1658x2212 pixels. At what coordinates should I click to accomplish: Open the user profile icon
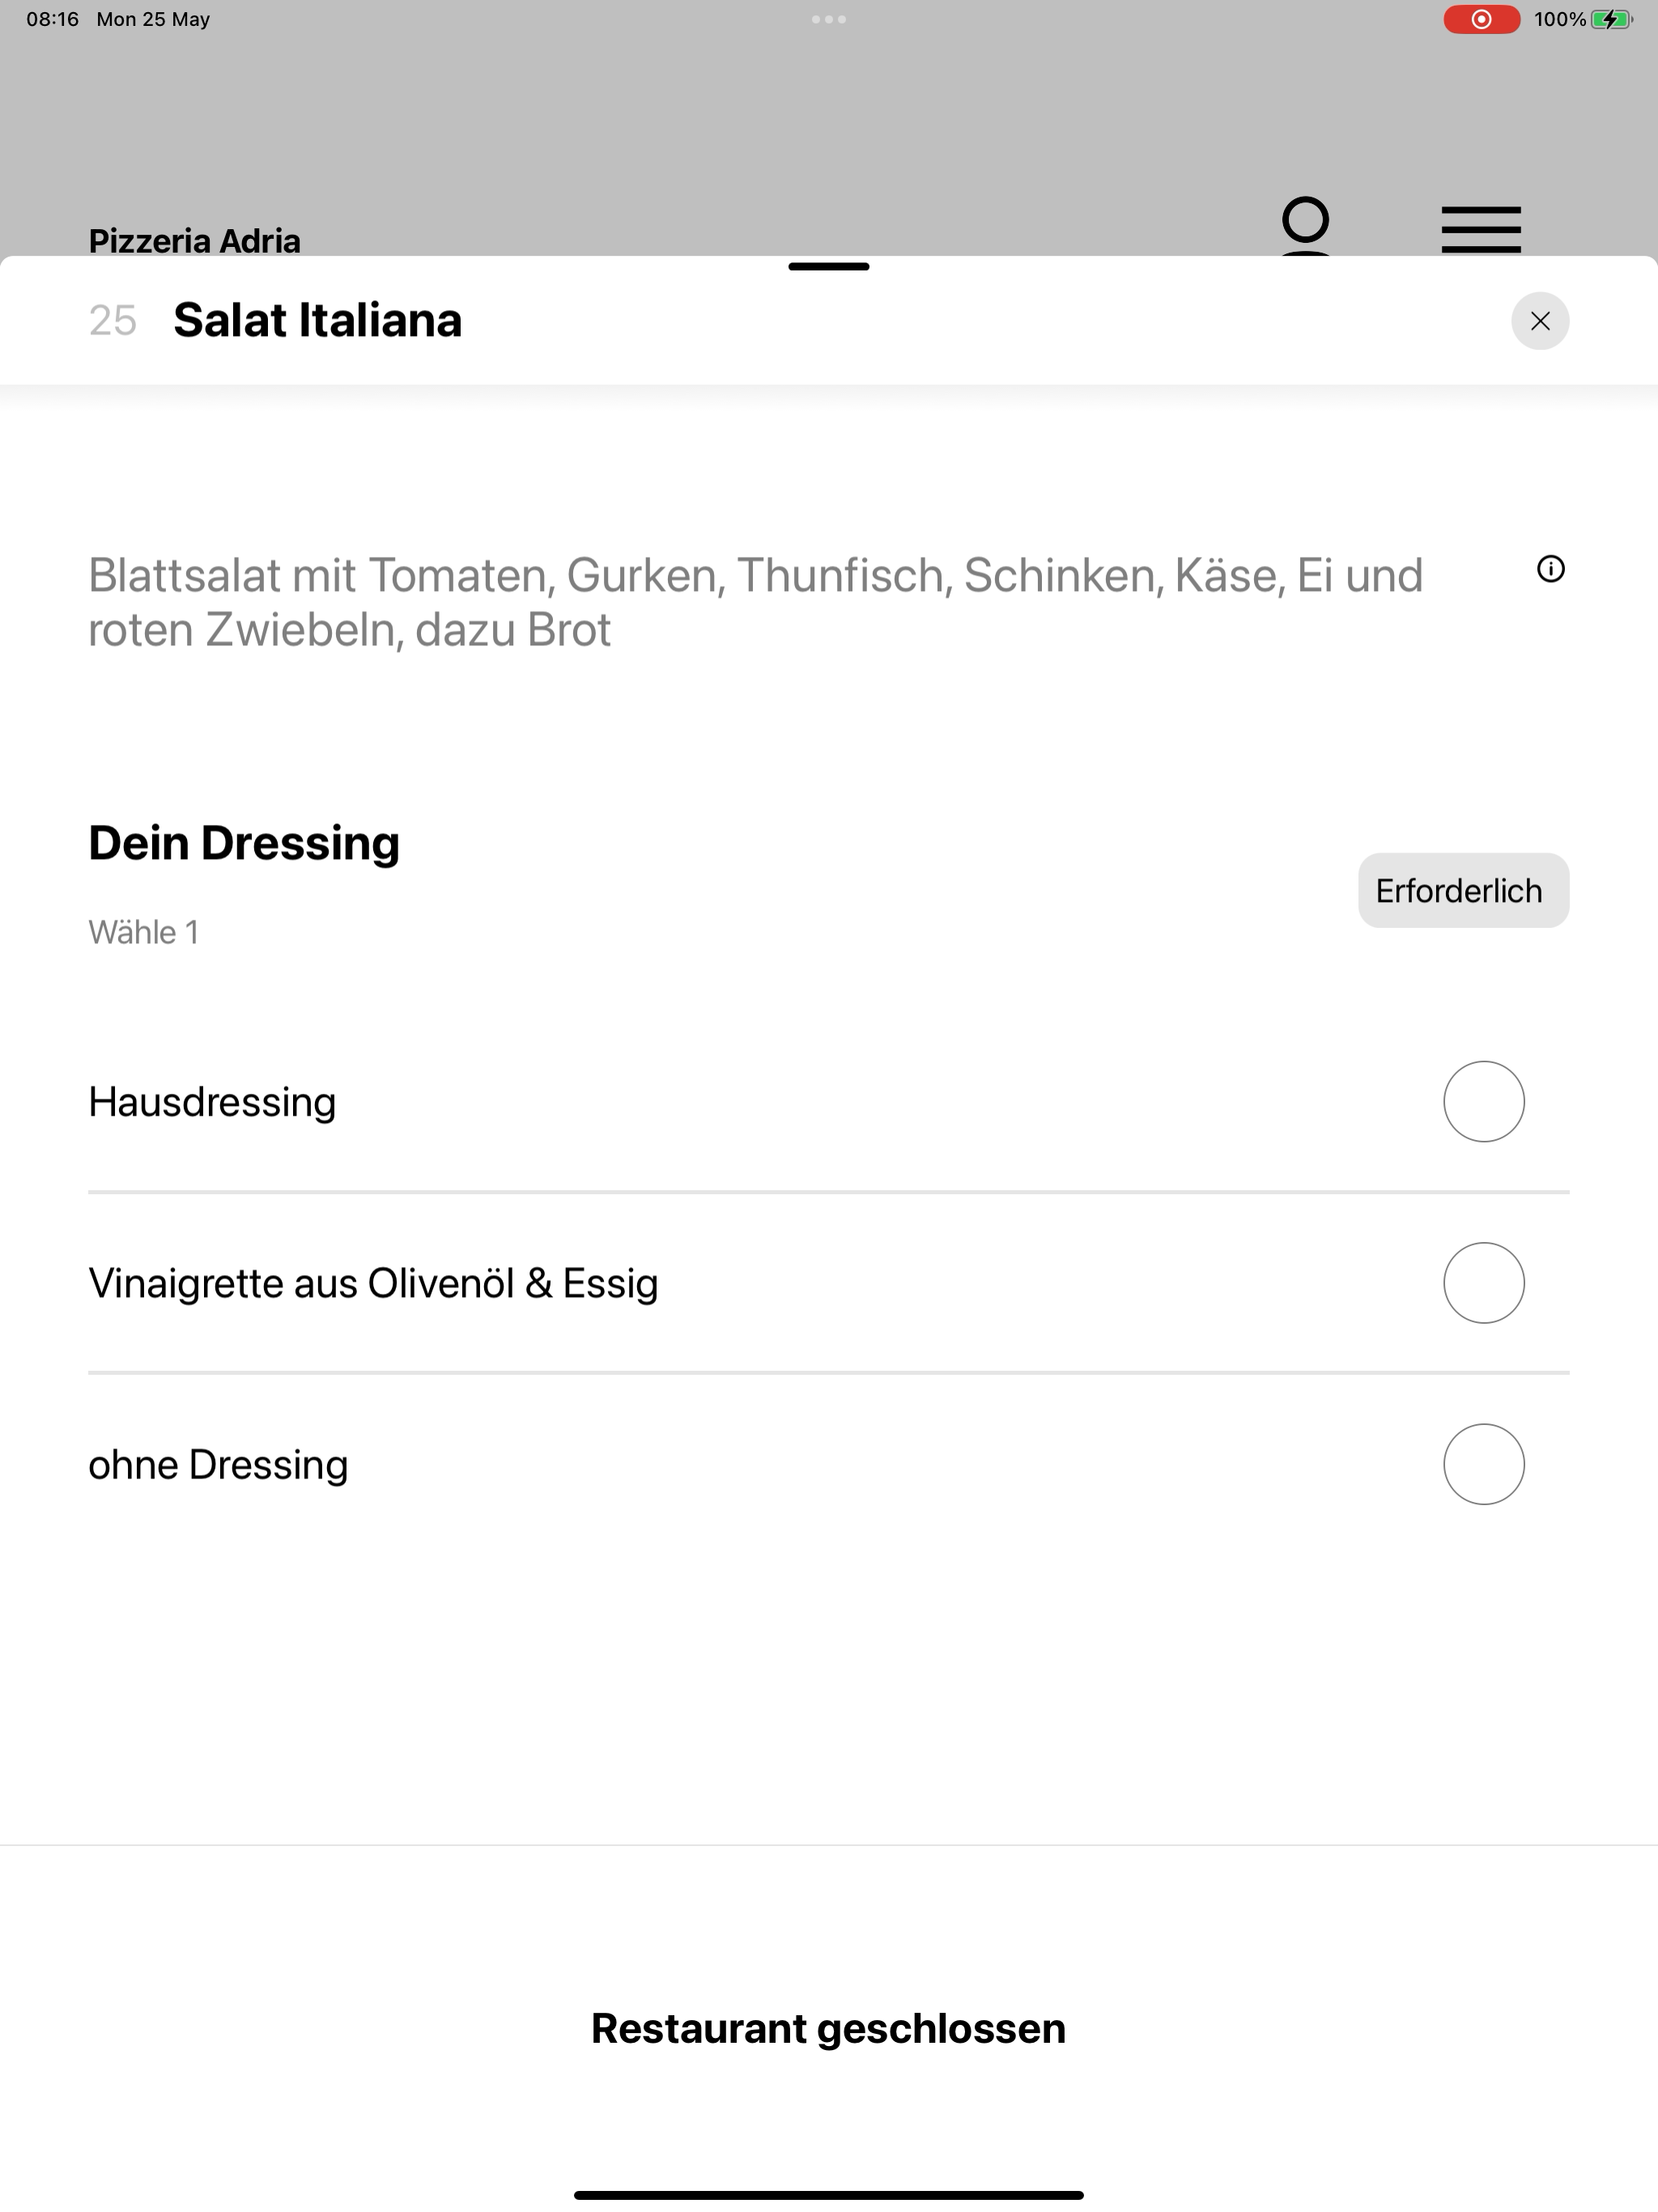coord(1305,226)
